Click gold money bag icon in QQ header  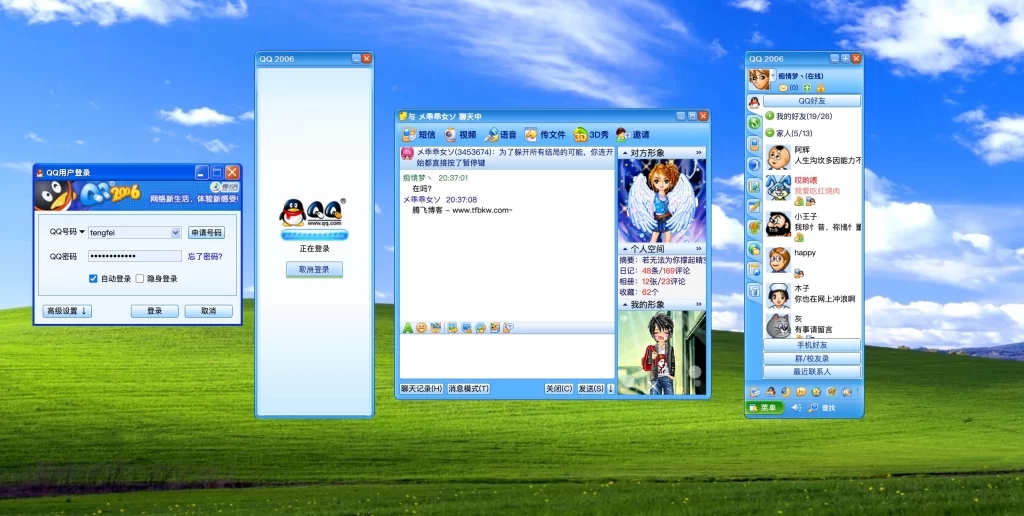(x=820, y=88)
